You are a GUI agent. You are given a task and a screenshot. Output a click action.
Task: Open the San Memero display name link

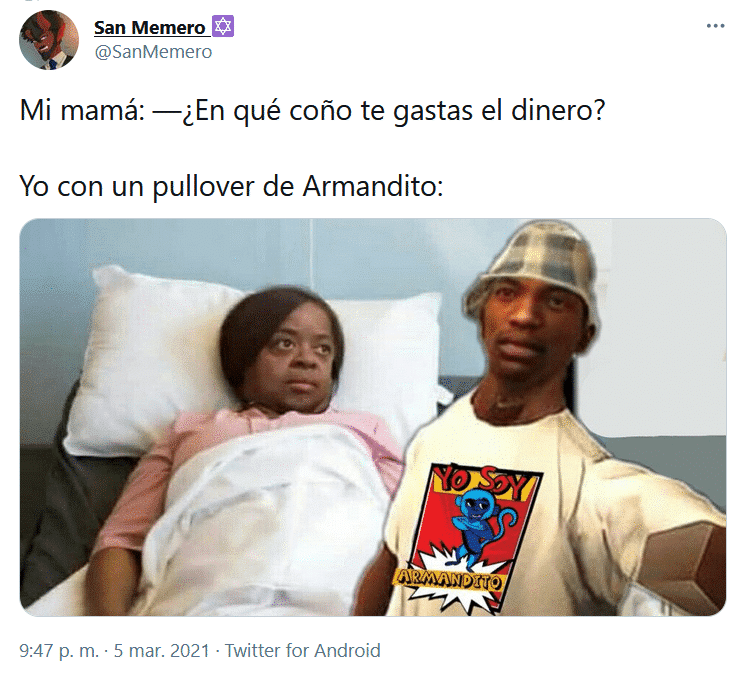tap(150, 27)
